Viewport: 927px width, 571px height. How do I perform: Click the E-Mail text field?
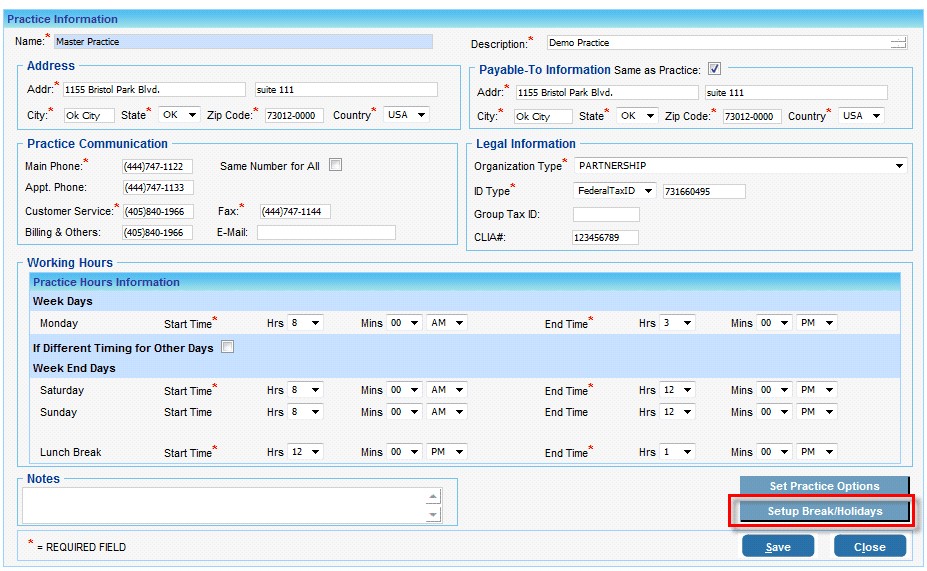326,232
